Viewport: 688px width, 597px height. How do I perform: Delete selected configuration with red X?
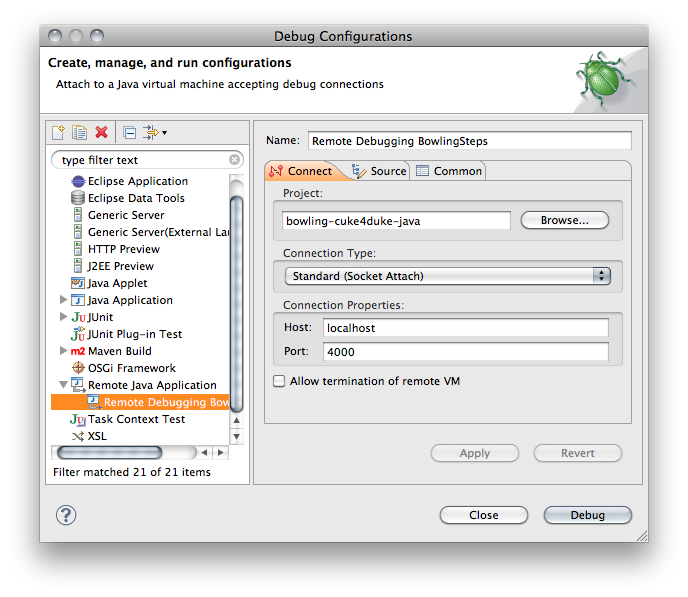click(102, 132)
